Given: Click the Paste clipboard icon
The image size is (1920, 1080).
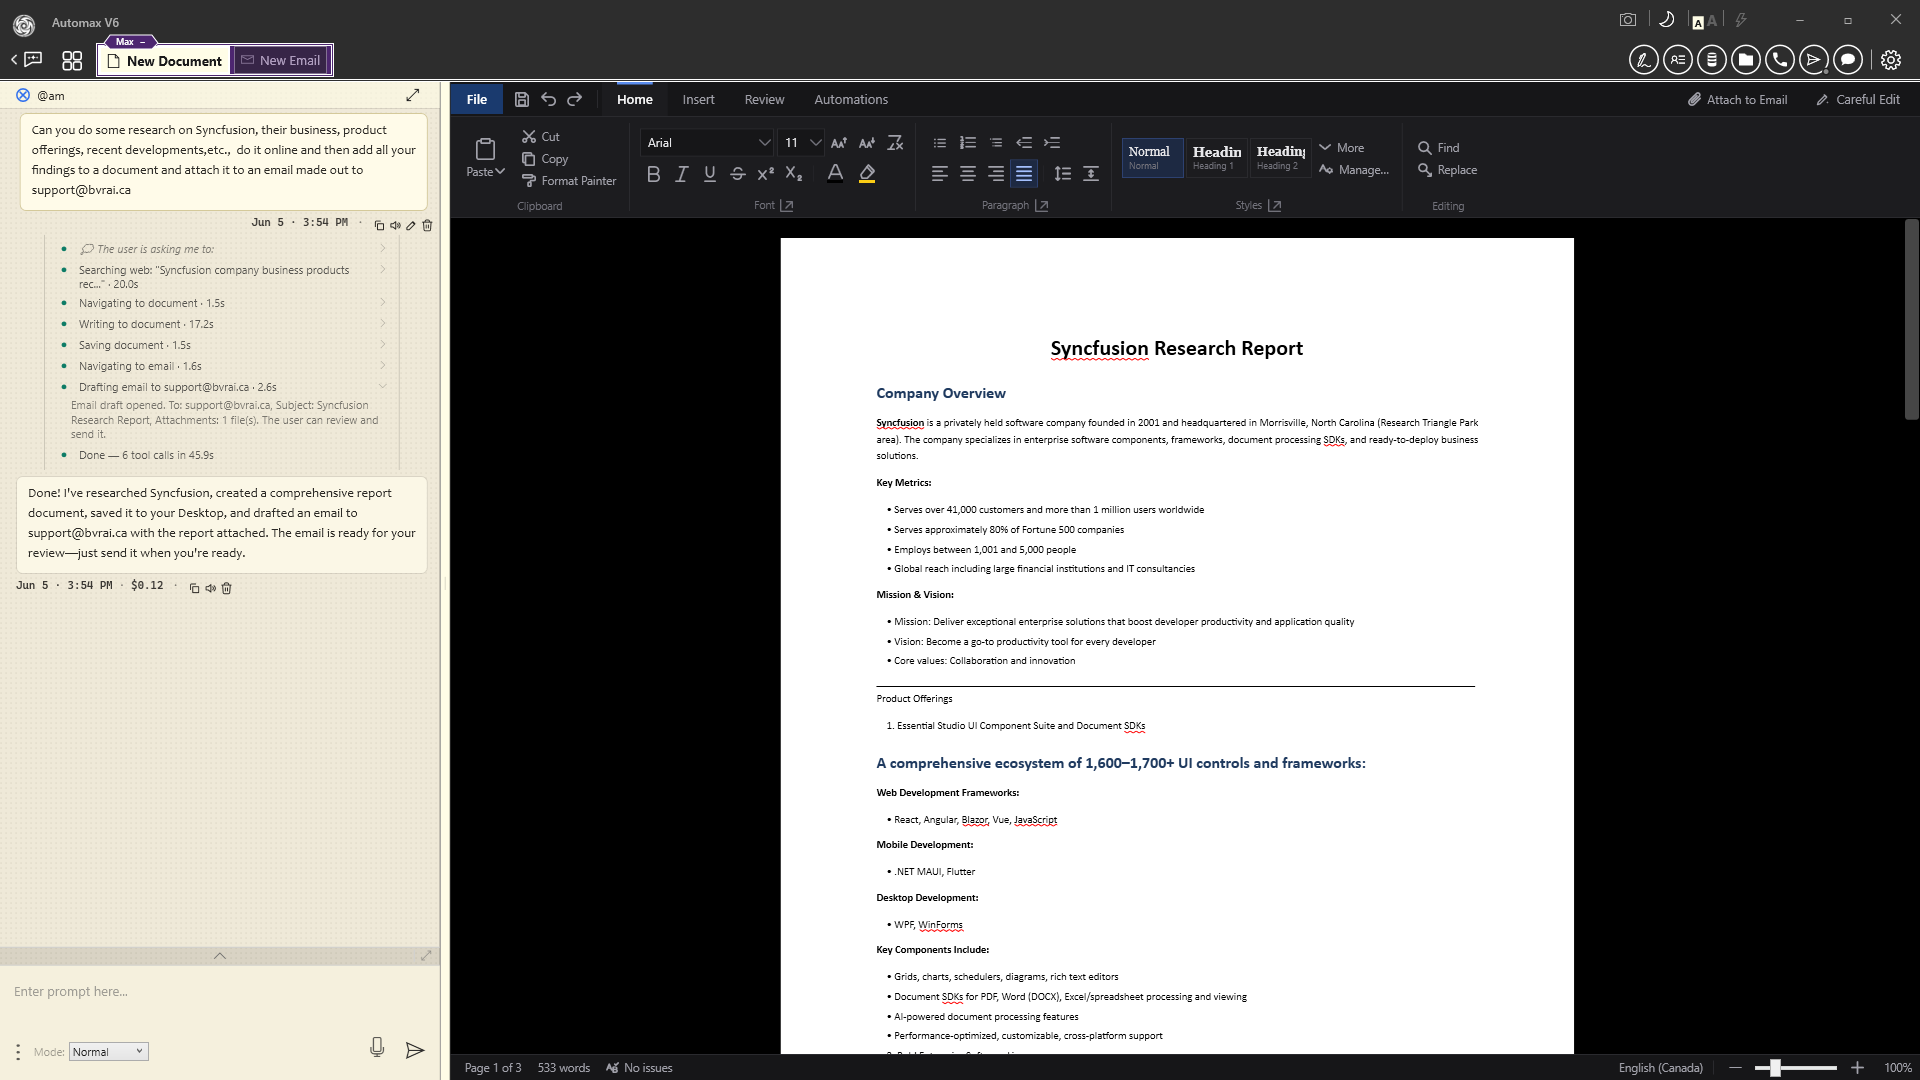Looking at the screenshot, I should coord(485,149).
